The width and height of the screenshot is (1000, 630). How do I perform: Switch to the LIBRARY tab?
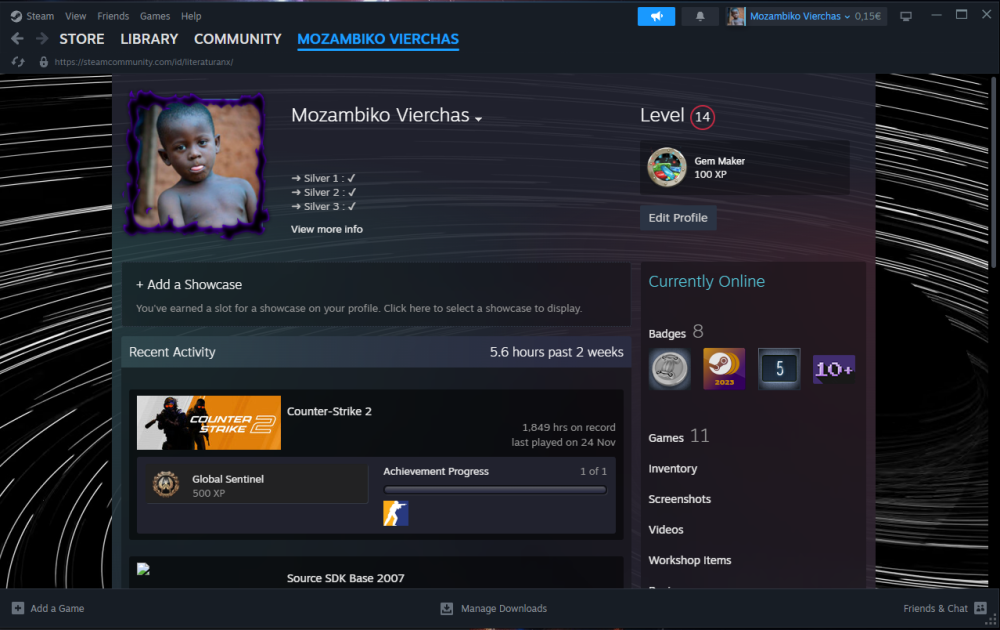pyautogui.click(x=149, y=39)
